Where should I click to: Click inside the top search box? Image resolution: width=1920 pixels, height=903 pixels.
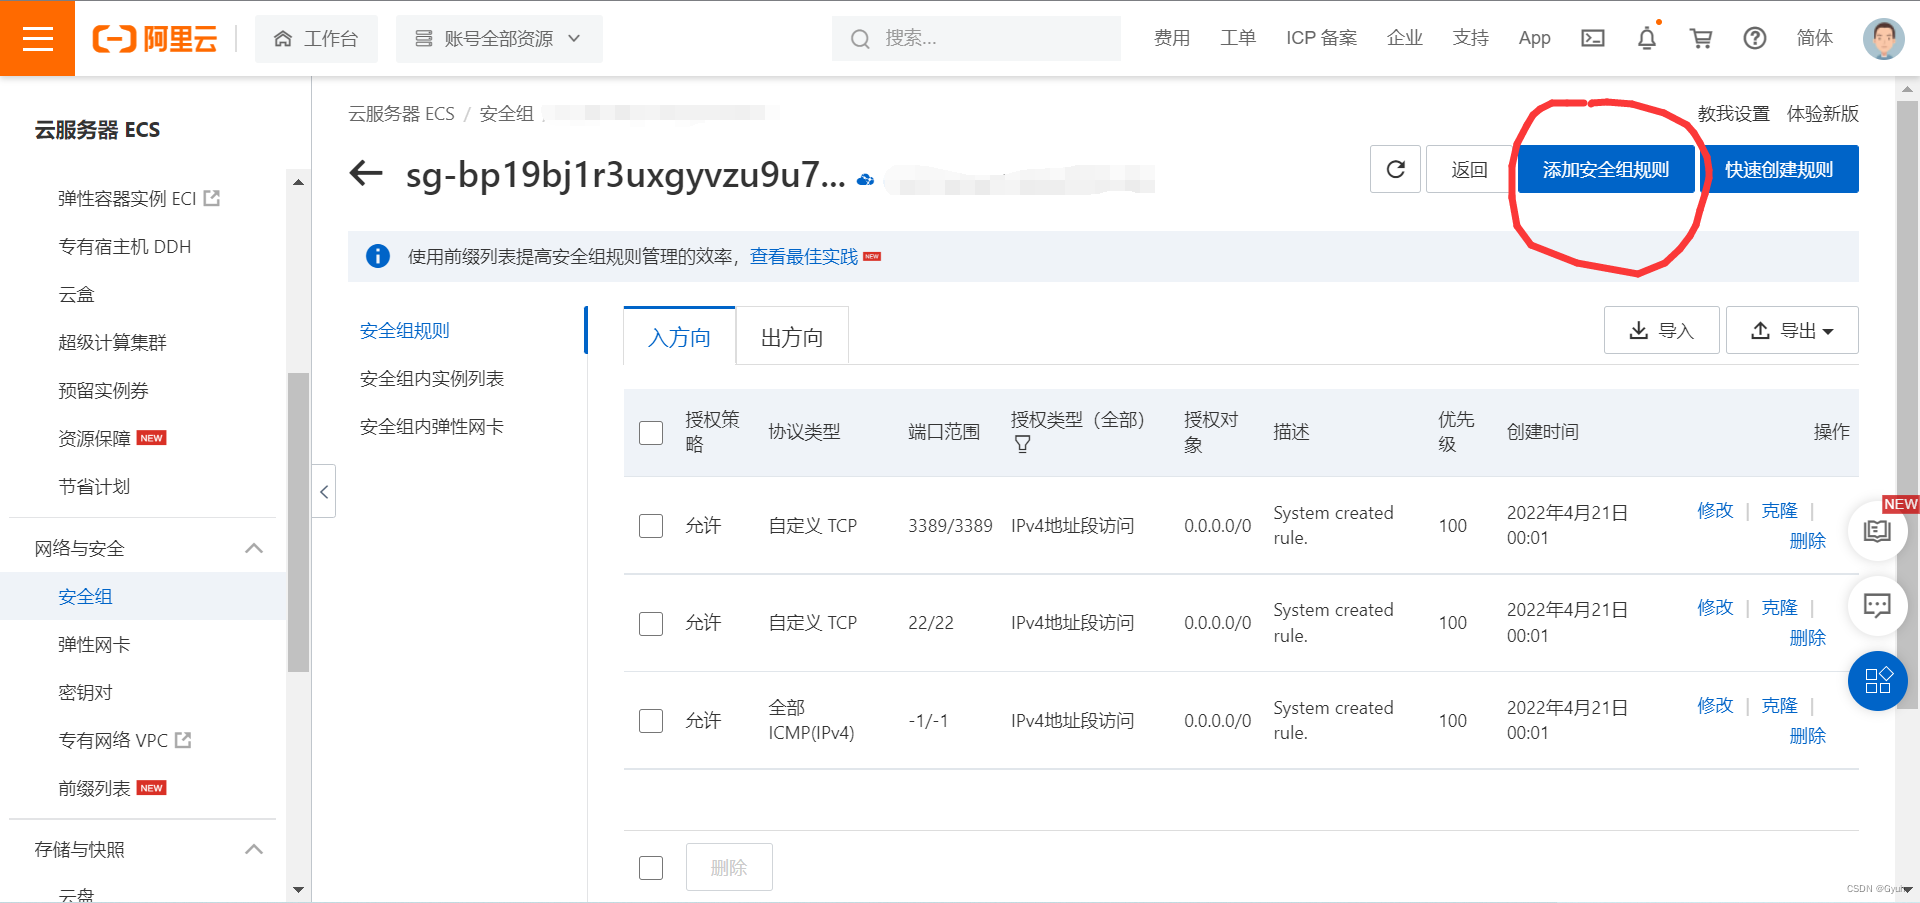coord(975,38)
